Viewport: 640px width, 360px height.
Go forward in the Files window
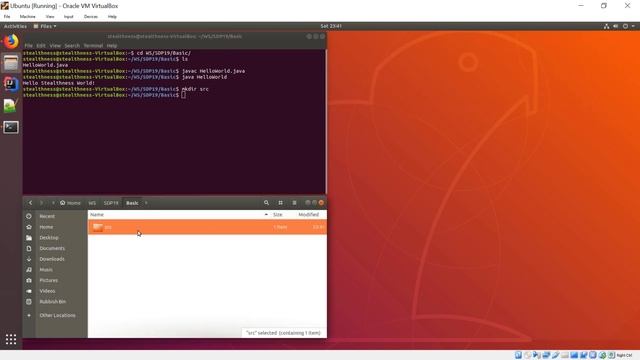(x=41, y=202)
